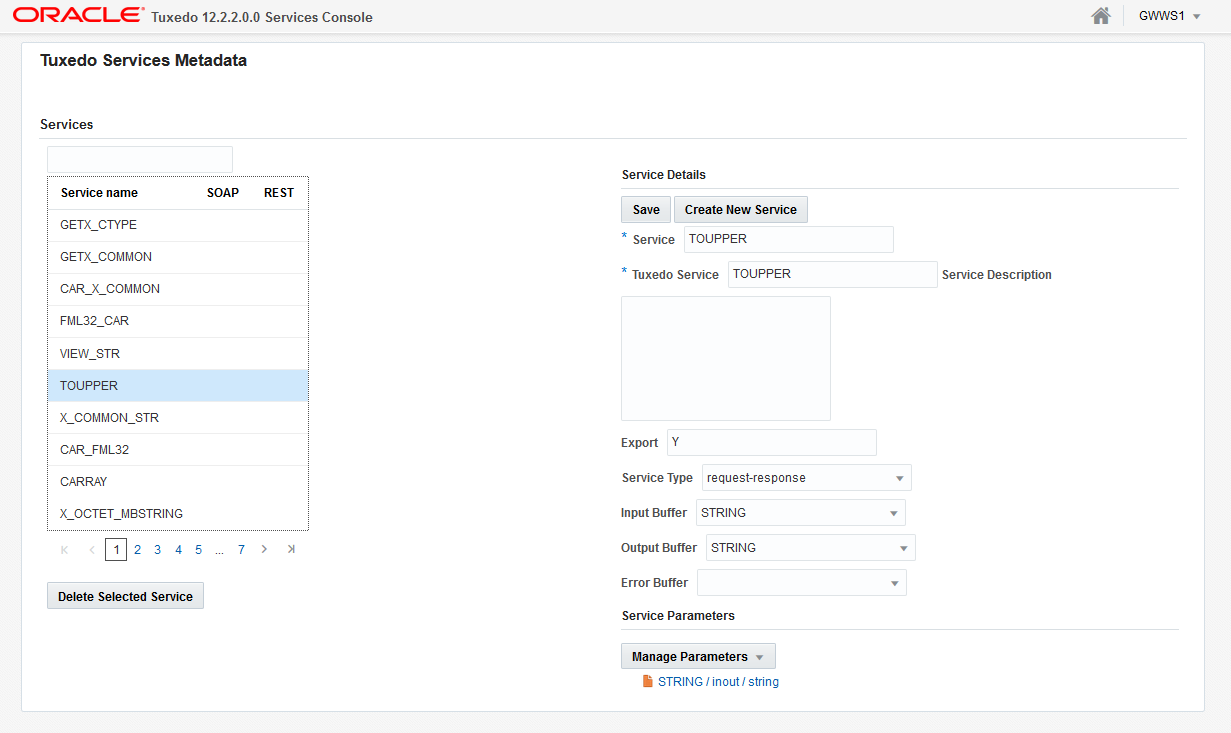Viewport: 1231px width, 733px height.
Task: Open page 5 of services list
Action: (198, 550)
